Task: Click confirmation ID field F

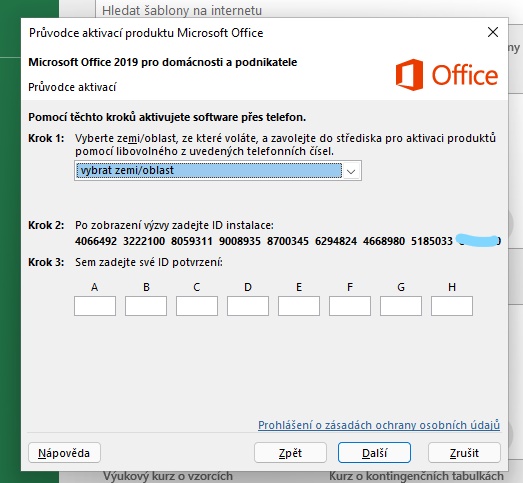Action: (350, 306)
